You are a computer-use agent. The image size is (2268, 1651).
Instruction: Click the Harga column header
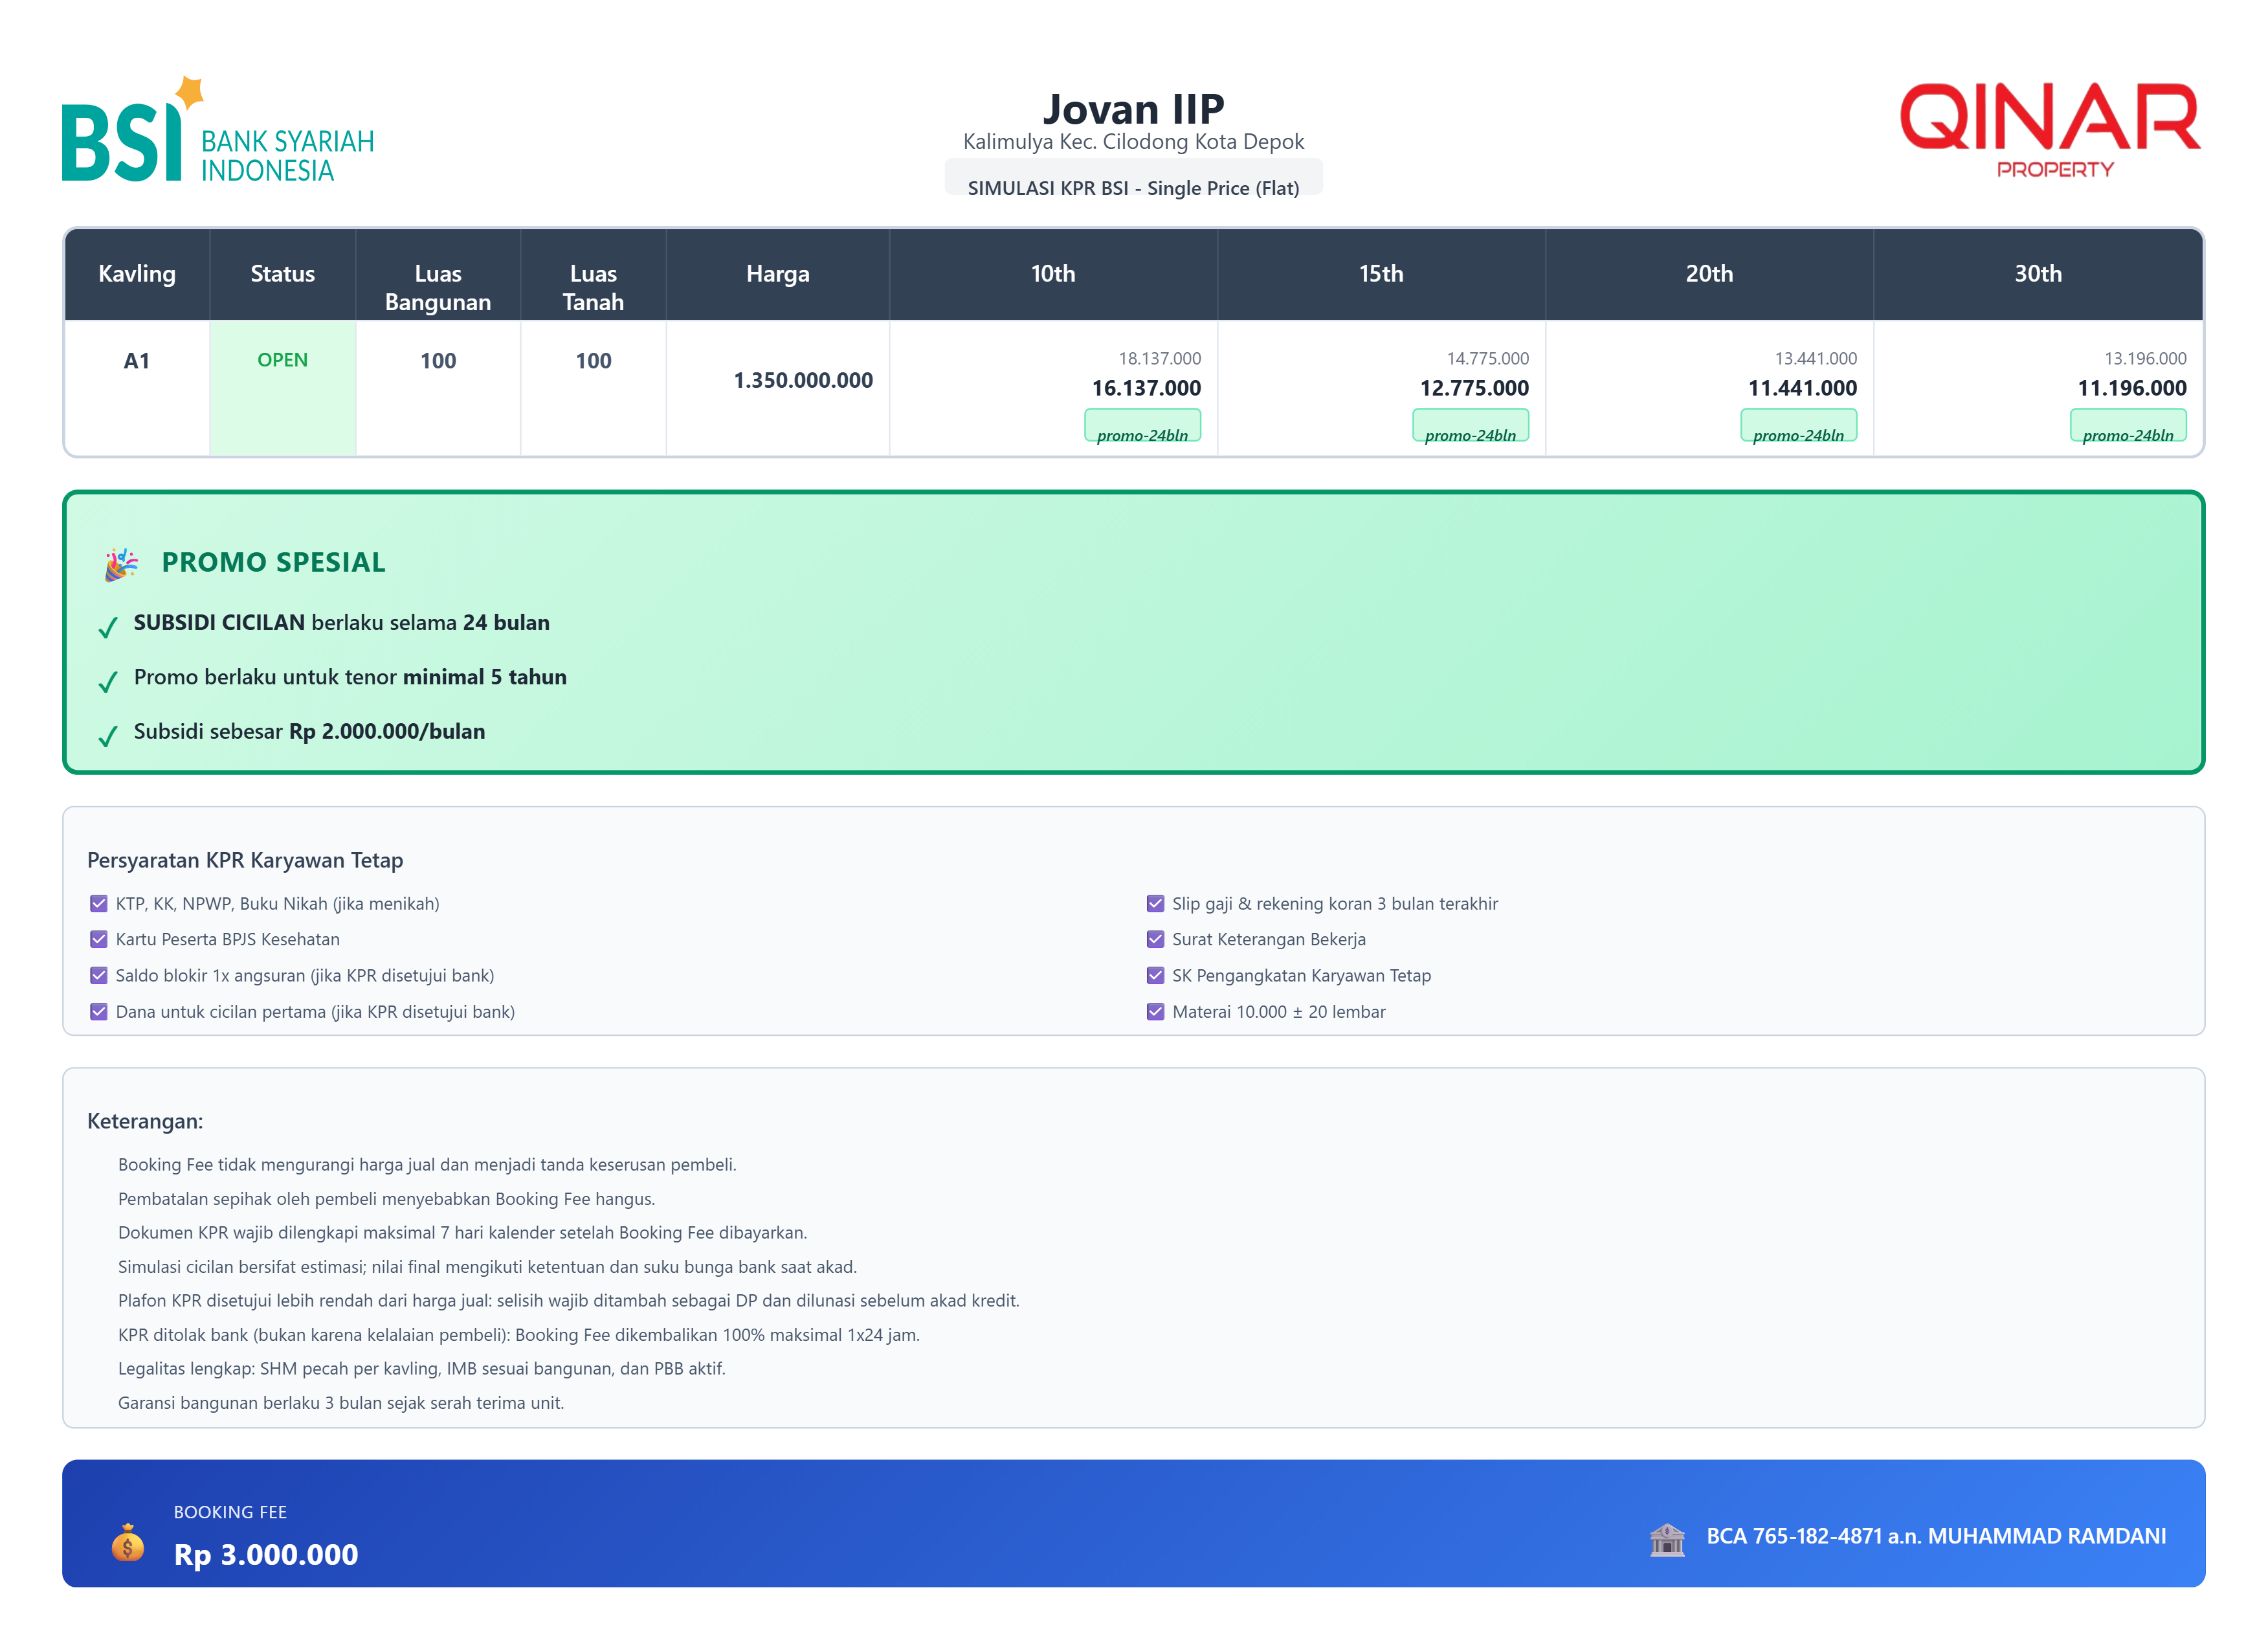pos(777,274)
